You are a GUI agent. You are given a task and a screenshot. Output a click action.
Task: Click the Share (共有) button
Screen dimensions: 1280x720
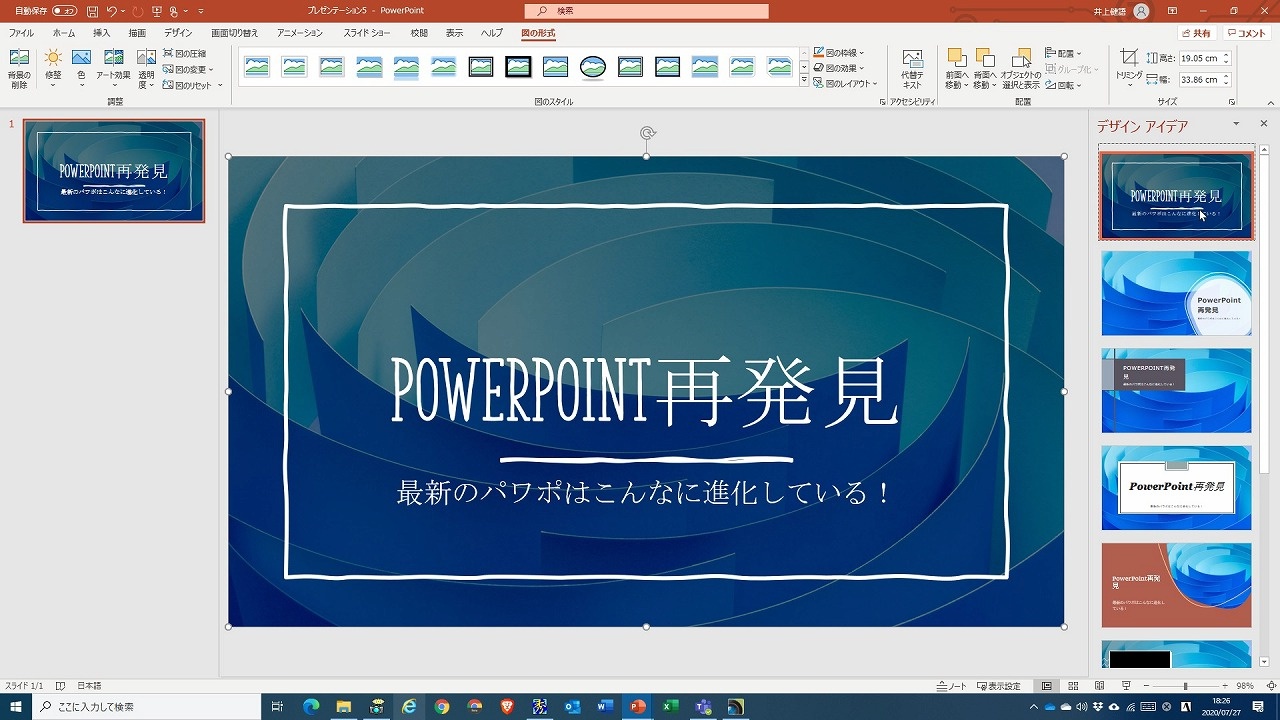[1195, 33]
